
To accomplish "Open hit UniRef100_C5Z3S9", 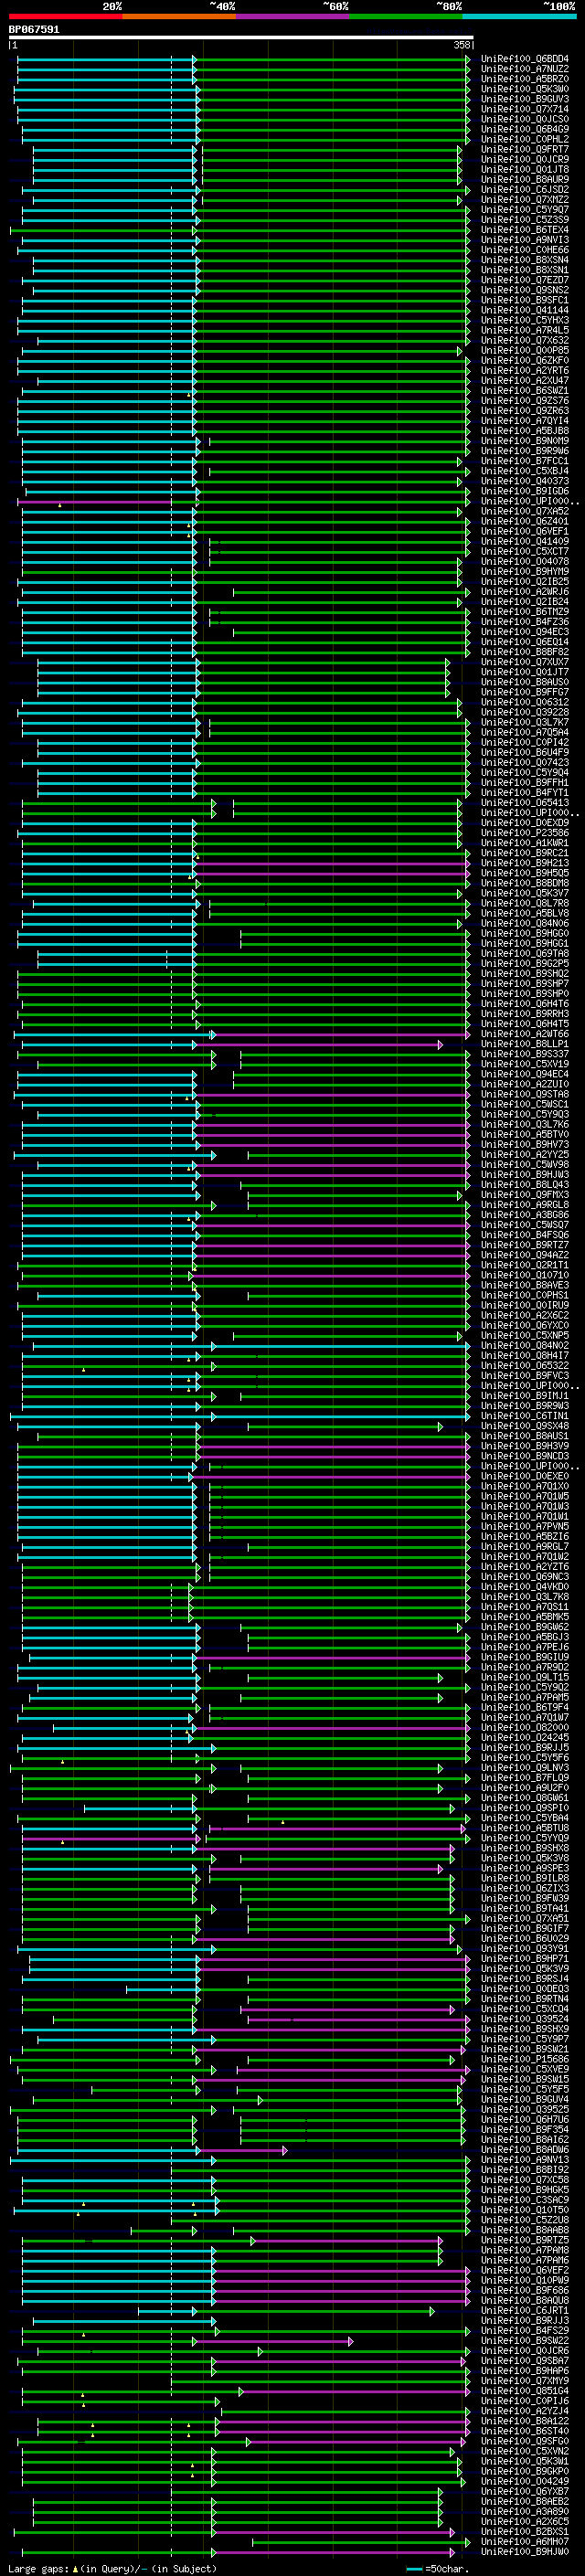I will click(525, 220).
